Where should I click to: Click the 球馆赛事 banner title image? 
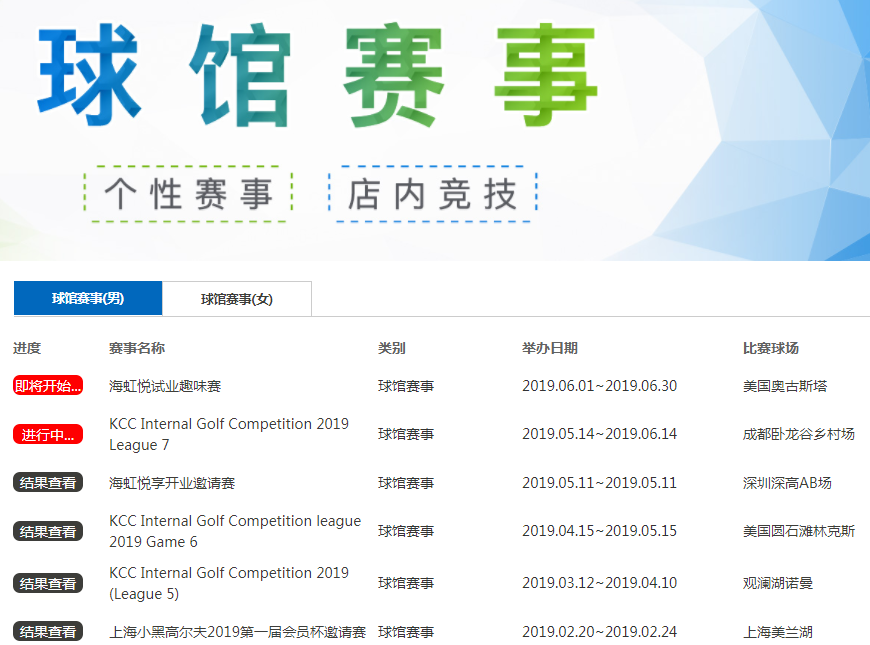318,78
